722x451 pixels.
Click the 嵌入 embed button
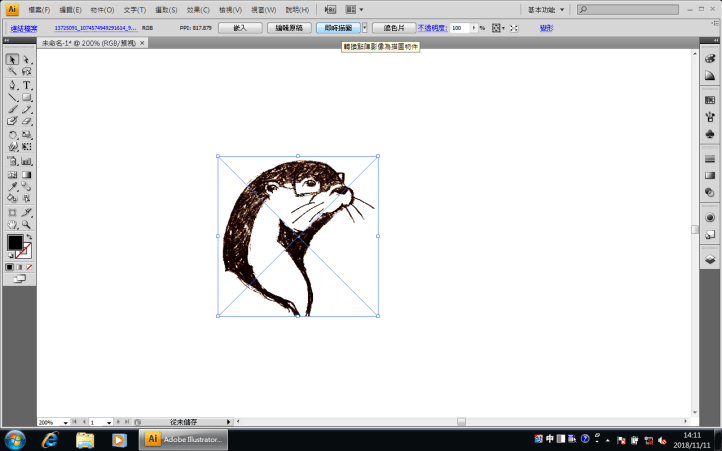[239, 28]
